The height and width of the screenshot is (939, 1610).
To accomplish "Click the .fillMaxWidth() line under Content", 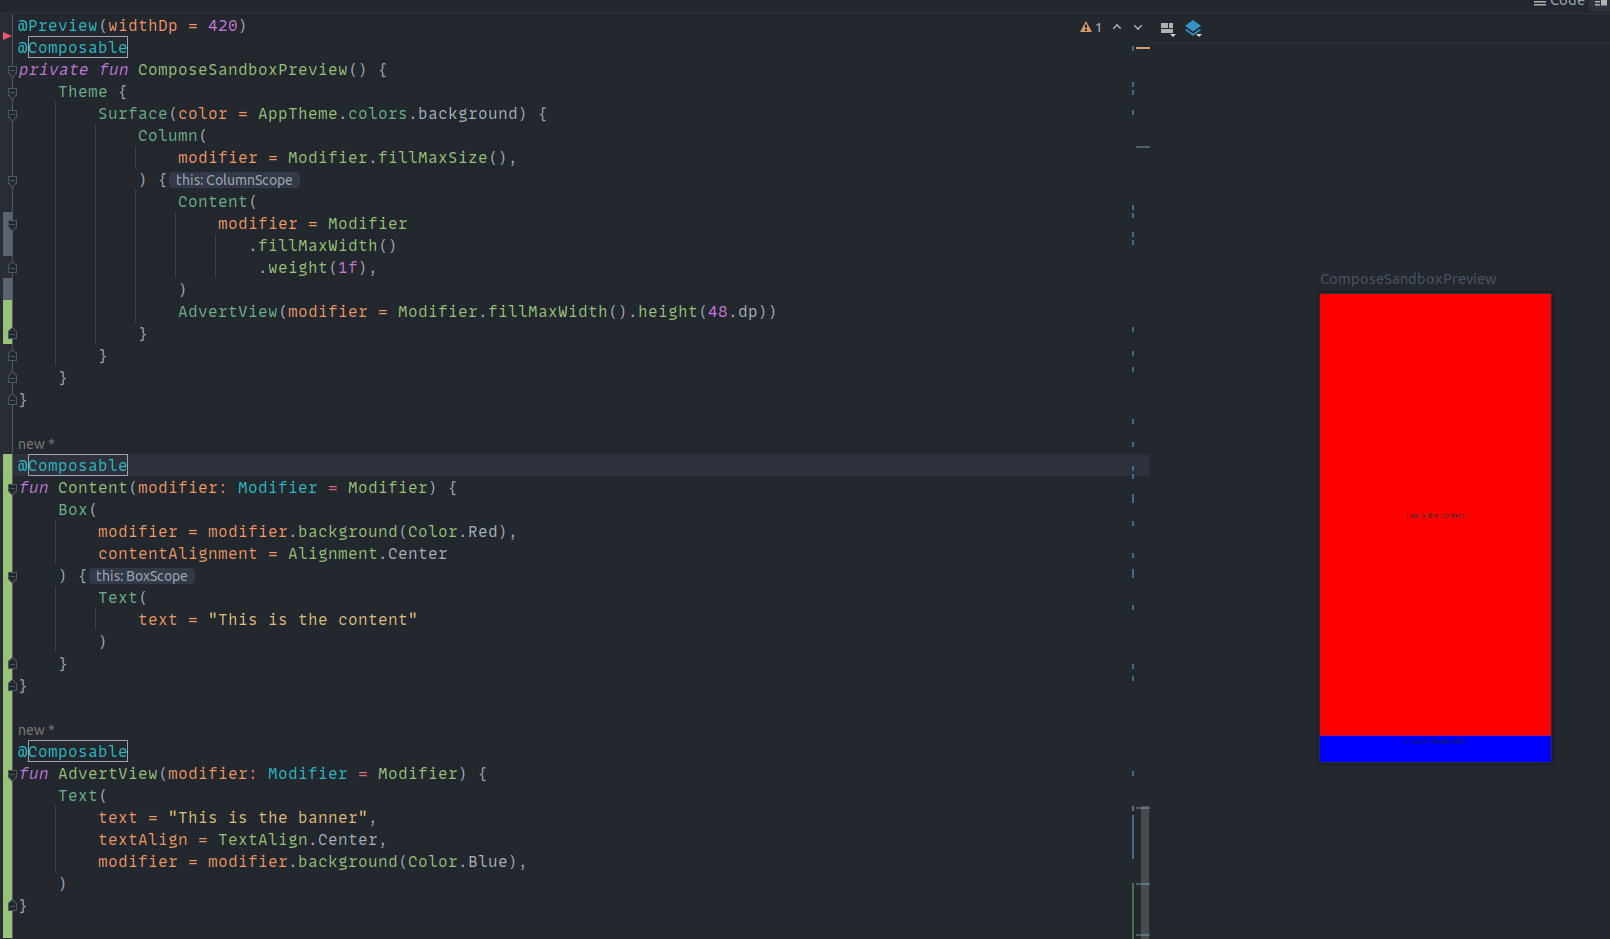I will 322,246.
